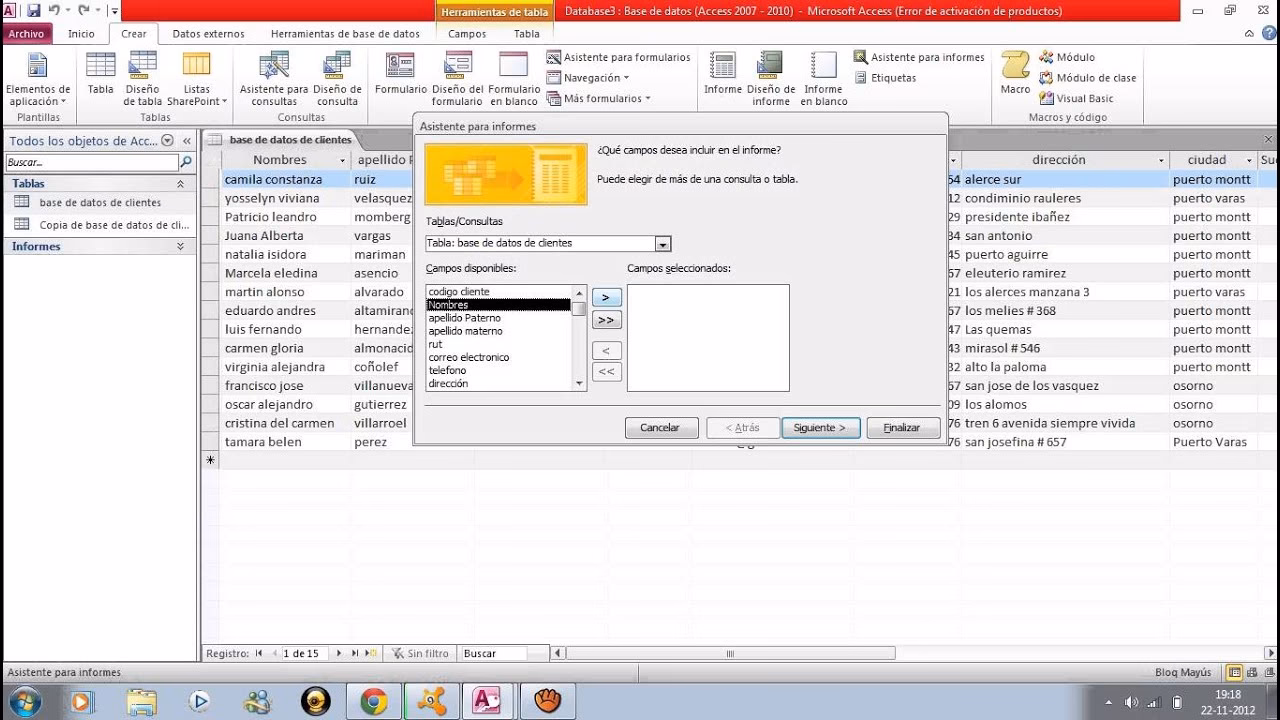The height and width of the screenshot is (720, 1280).
Task: Open ciudad column filter dropdown
Action: coord(1250,160)
